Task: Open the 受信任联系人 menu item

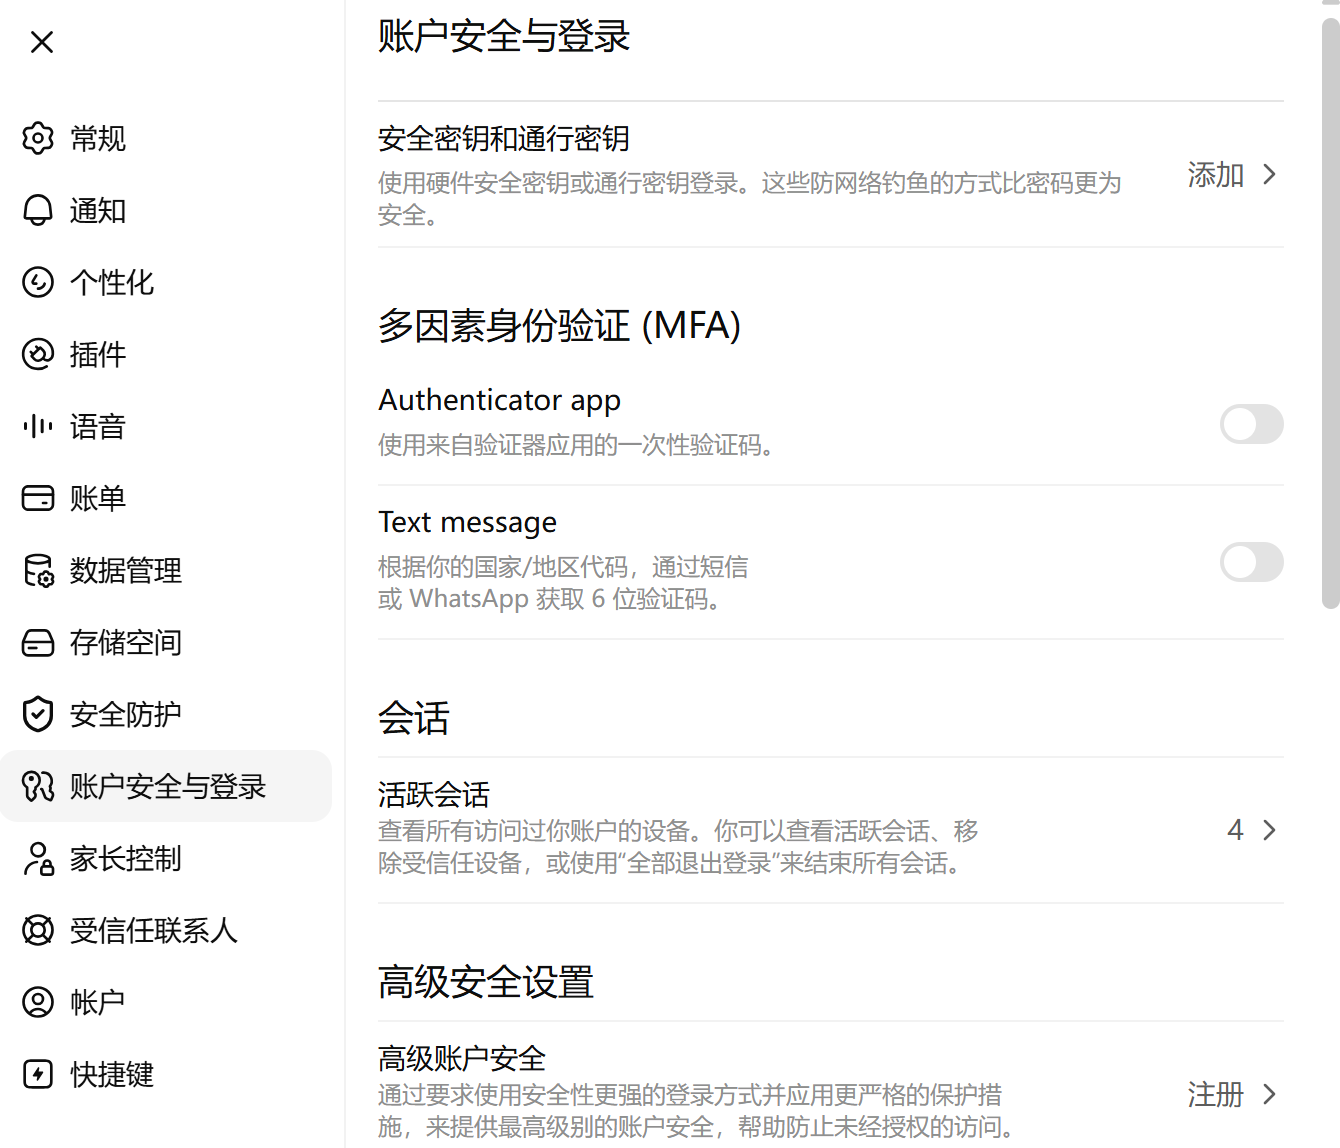Action: pyautogui.click(x=166, y=930)
